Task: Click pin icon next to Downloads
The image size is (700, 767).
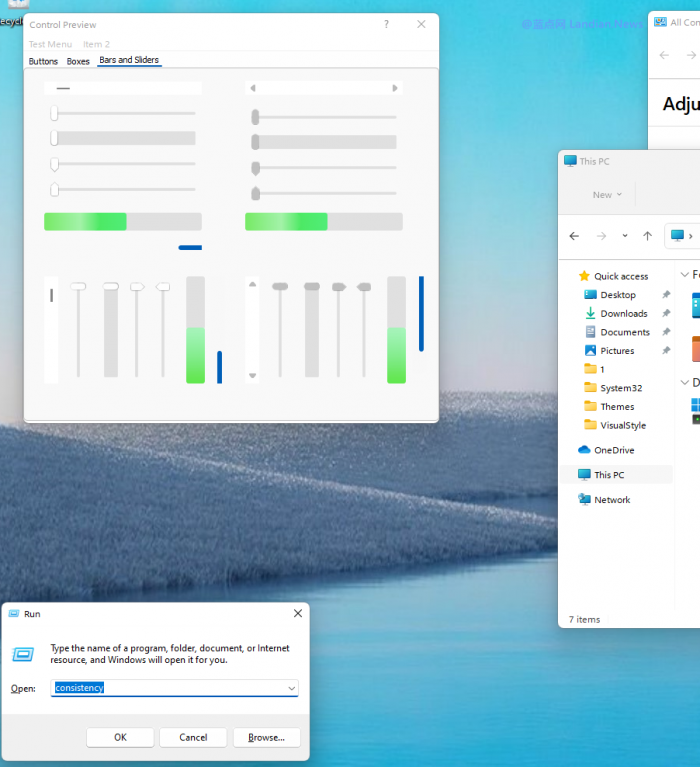Action: pyautogui.click(x=666, y=313)
